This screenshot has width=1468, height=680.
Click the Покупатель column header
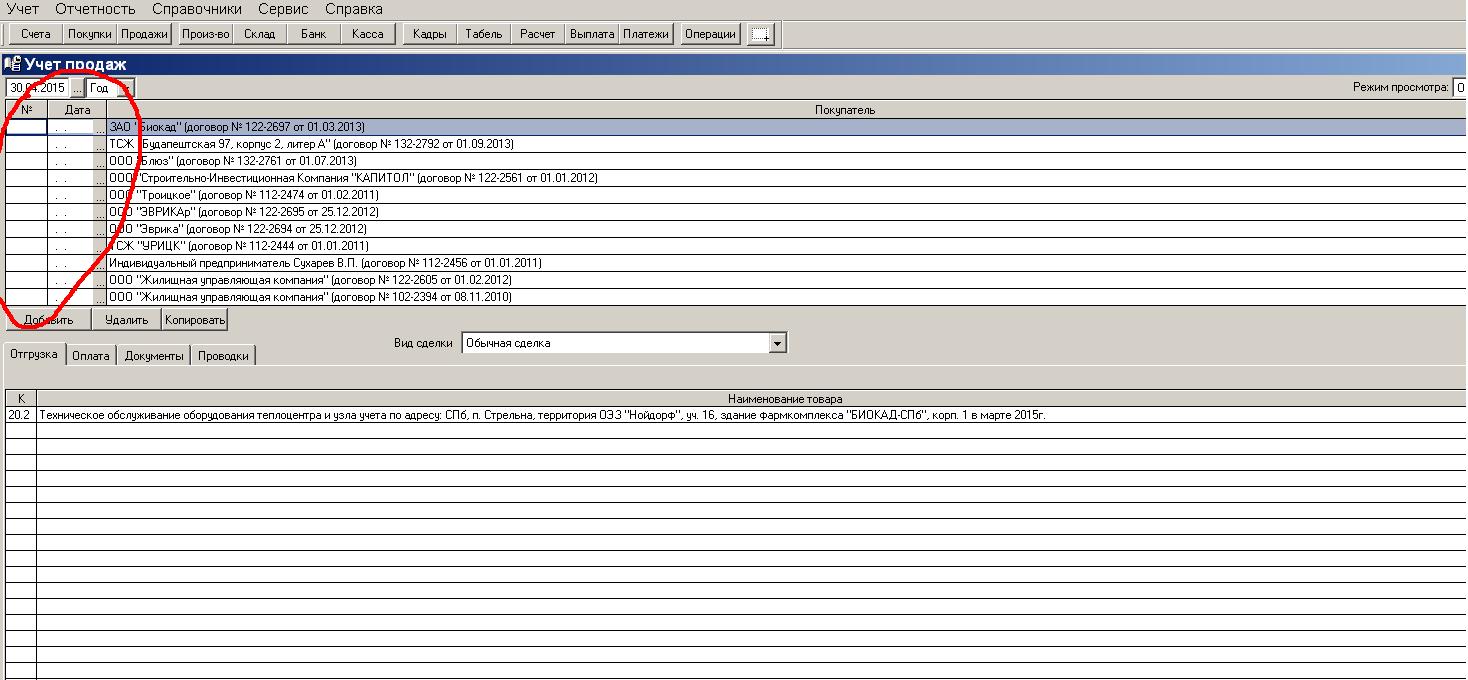click(x=844, y=110)
